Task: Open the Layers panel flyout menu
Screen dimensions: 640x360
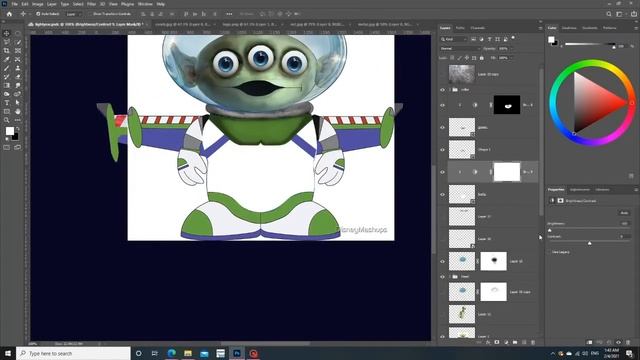Action: pyautogui.click(x=540, y=28)
